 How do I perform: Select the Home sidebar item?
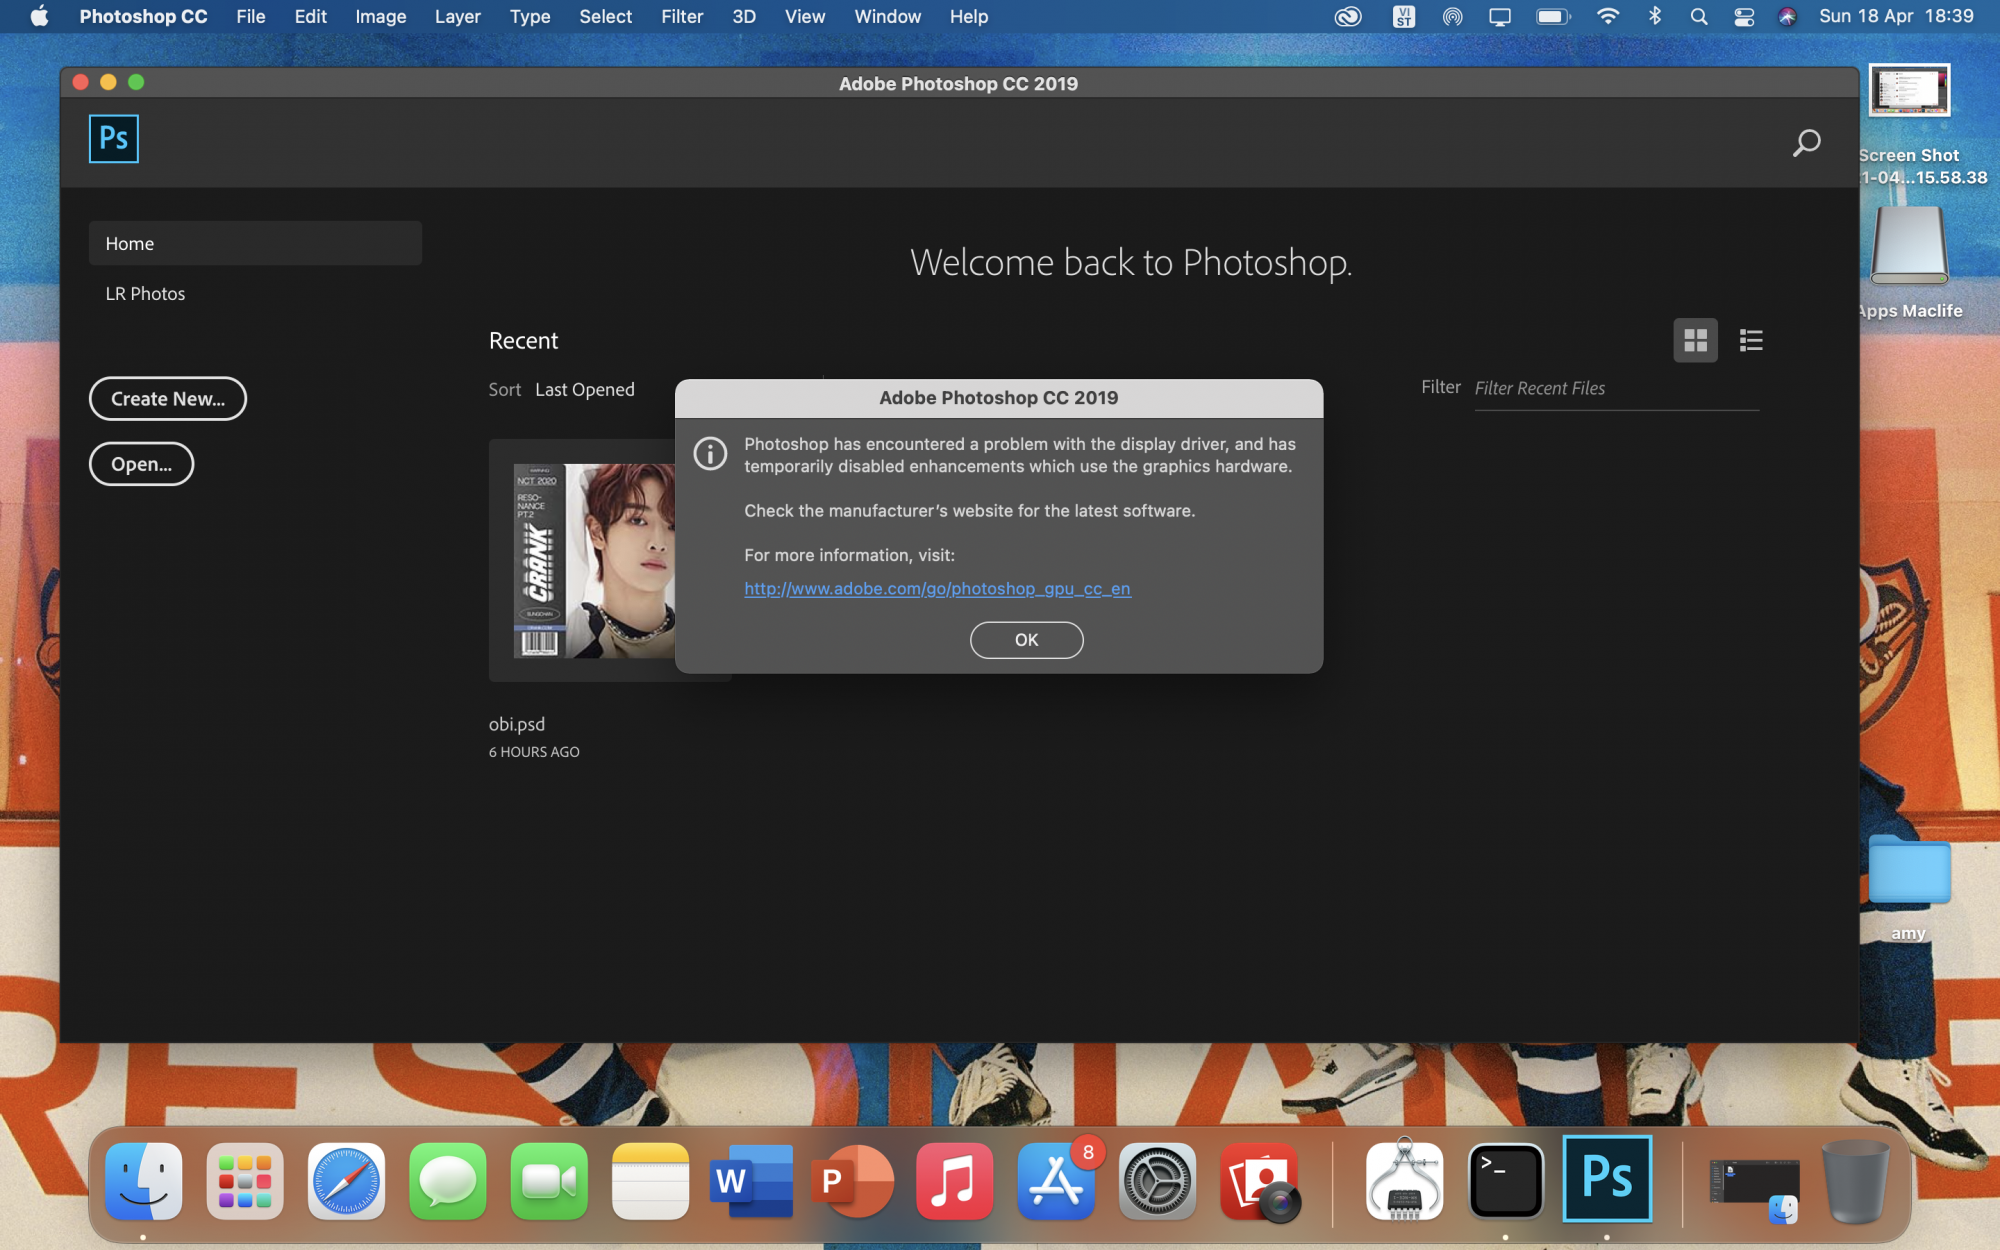pyautogui.click(x=255, y=244)
